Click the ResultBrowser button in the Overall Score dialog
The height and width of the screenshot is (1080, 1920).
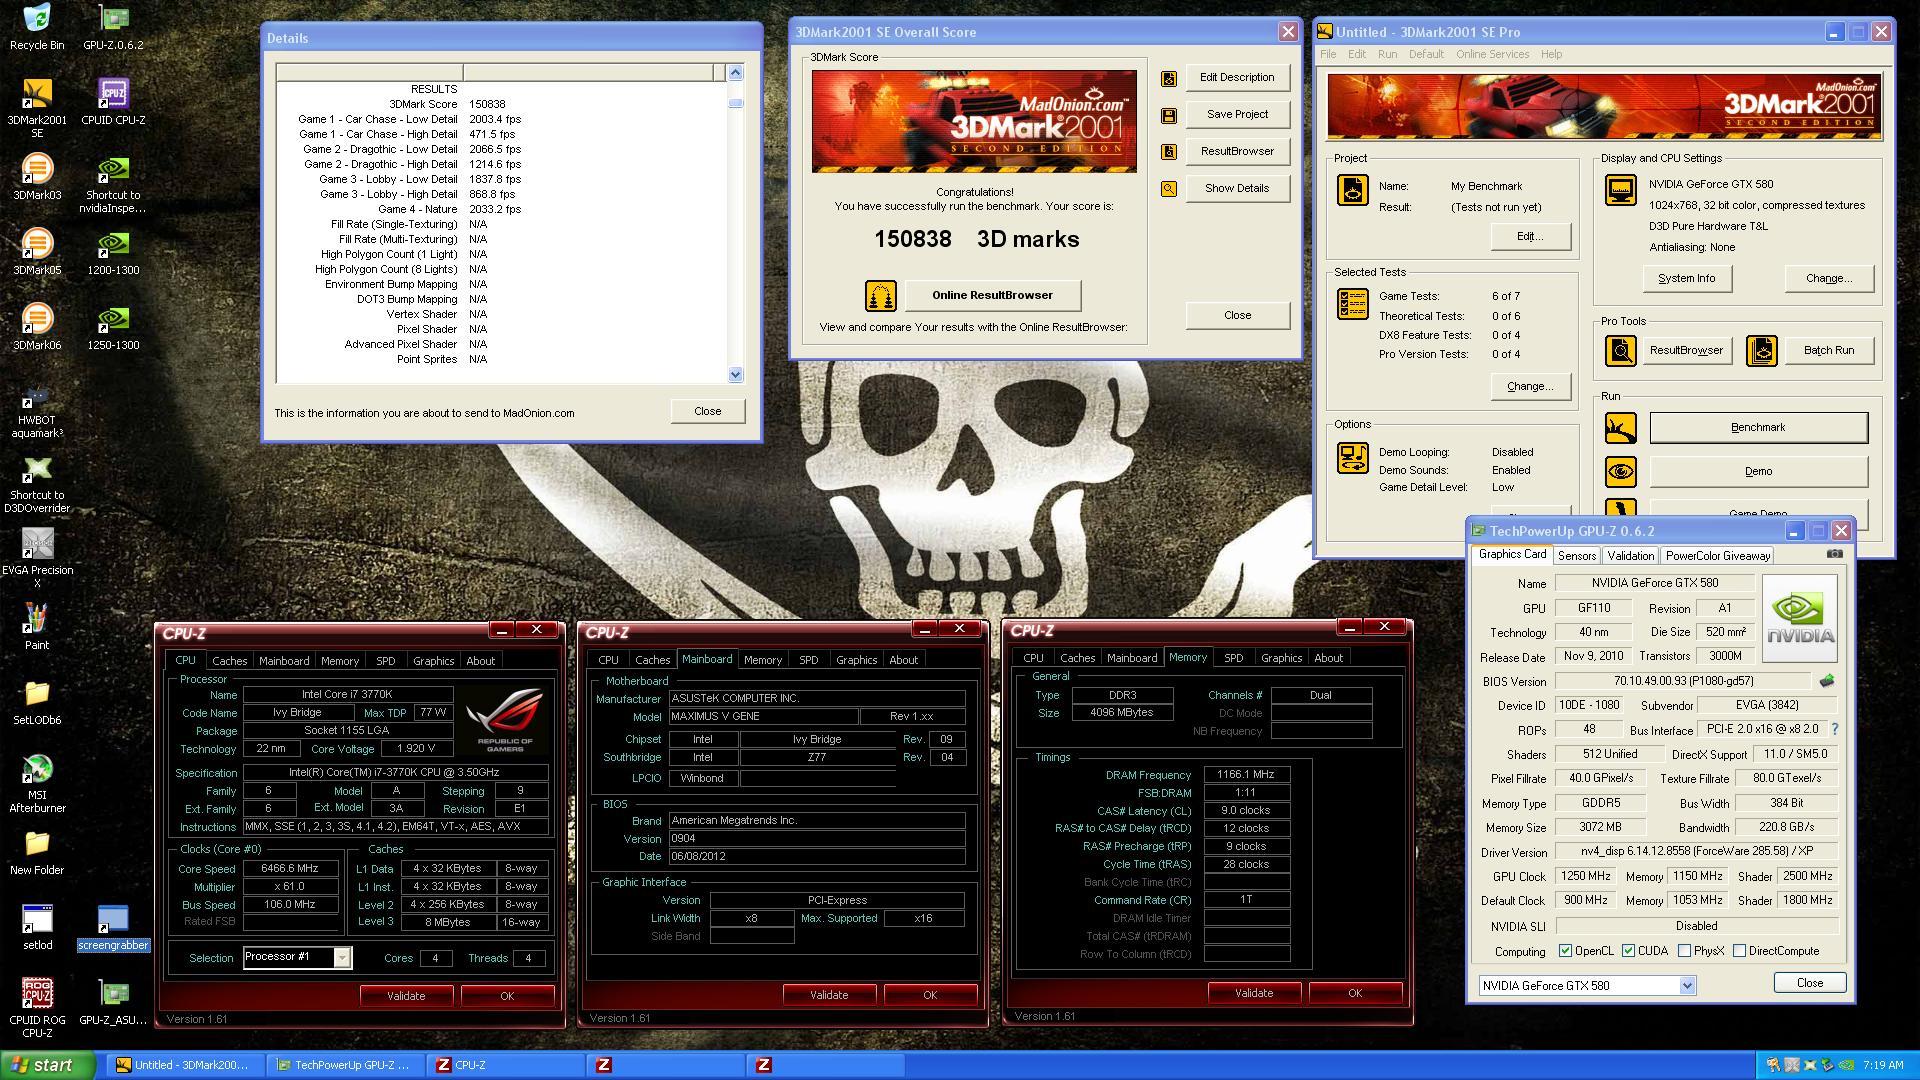pos(1237,151)
